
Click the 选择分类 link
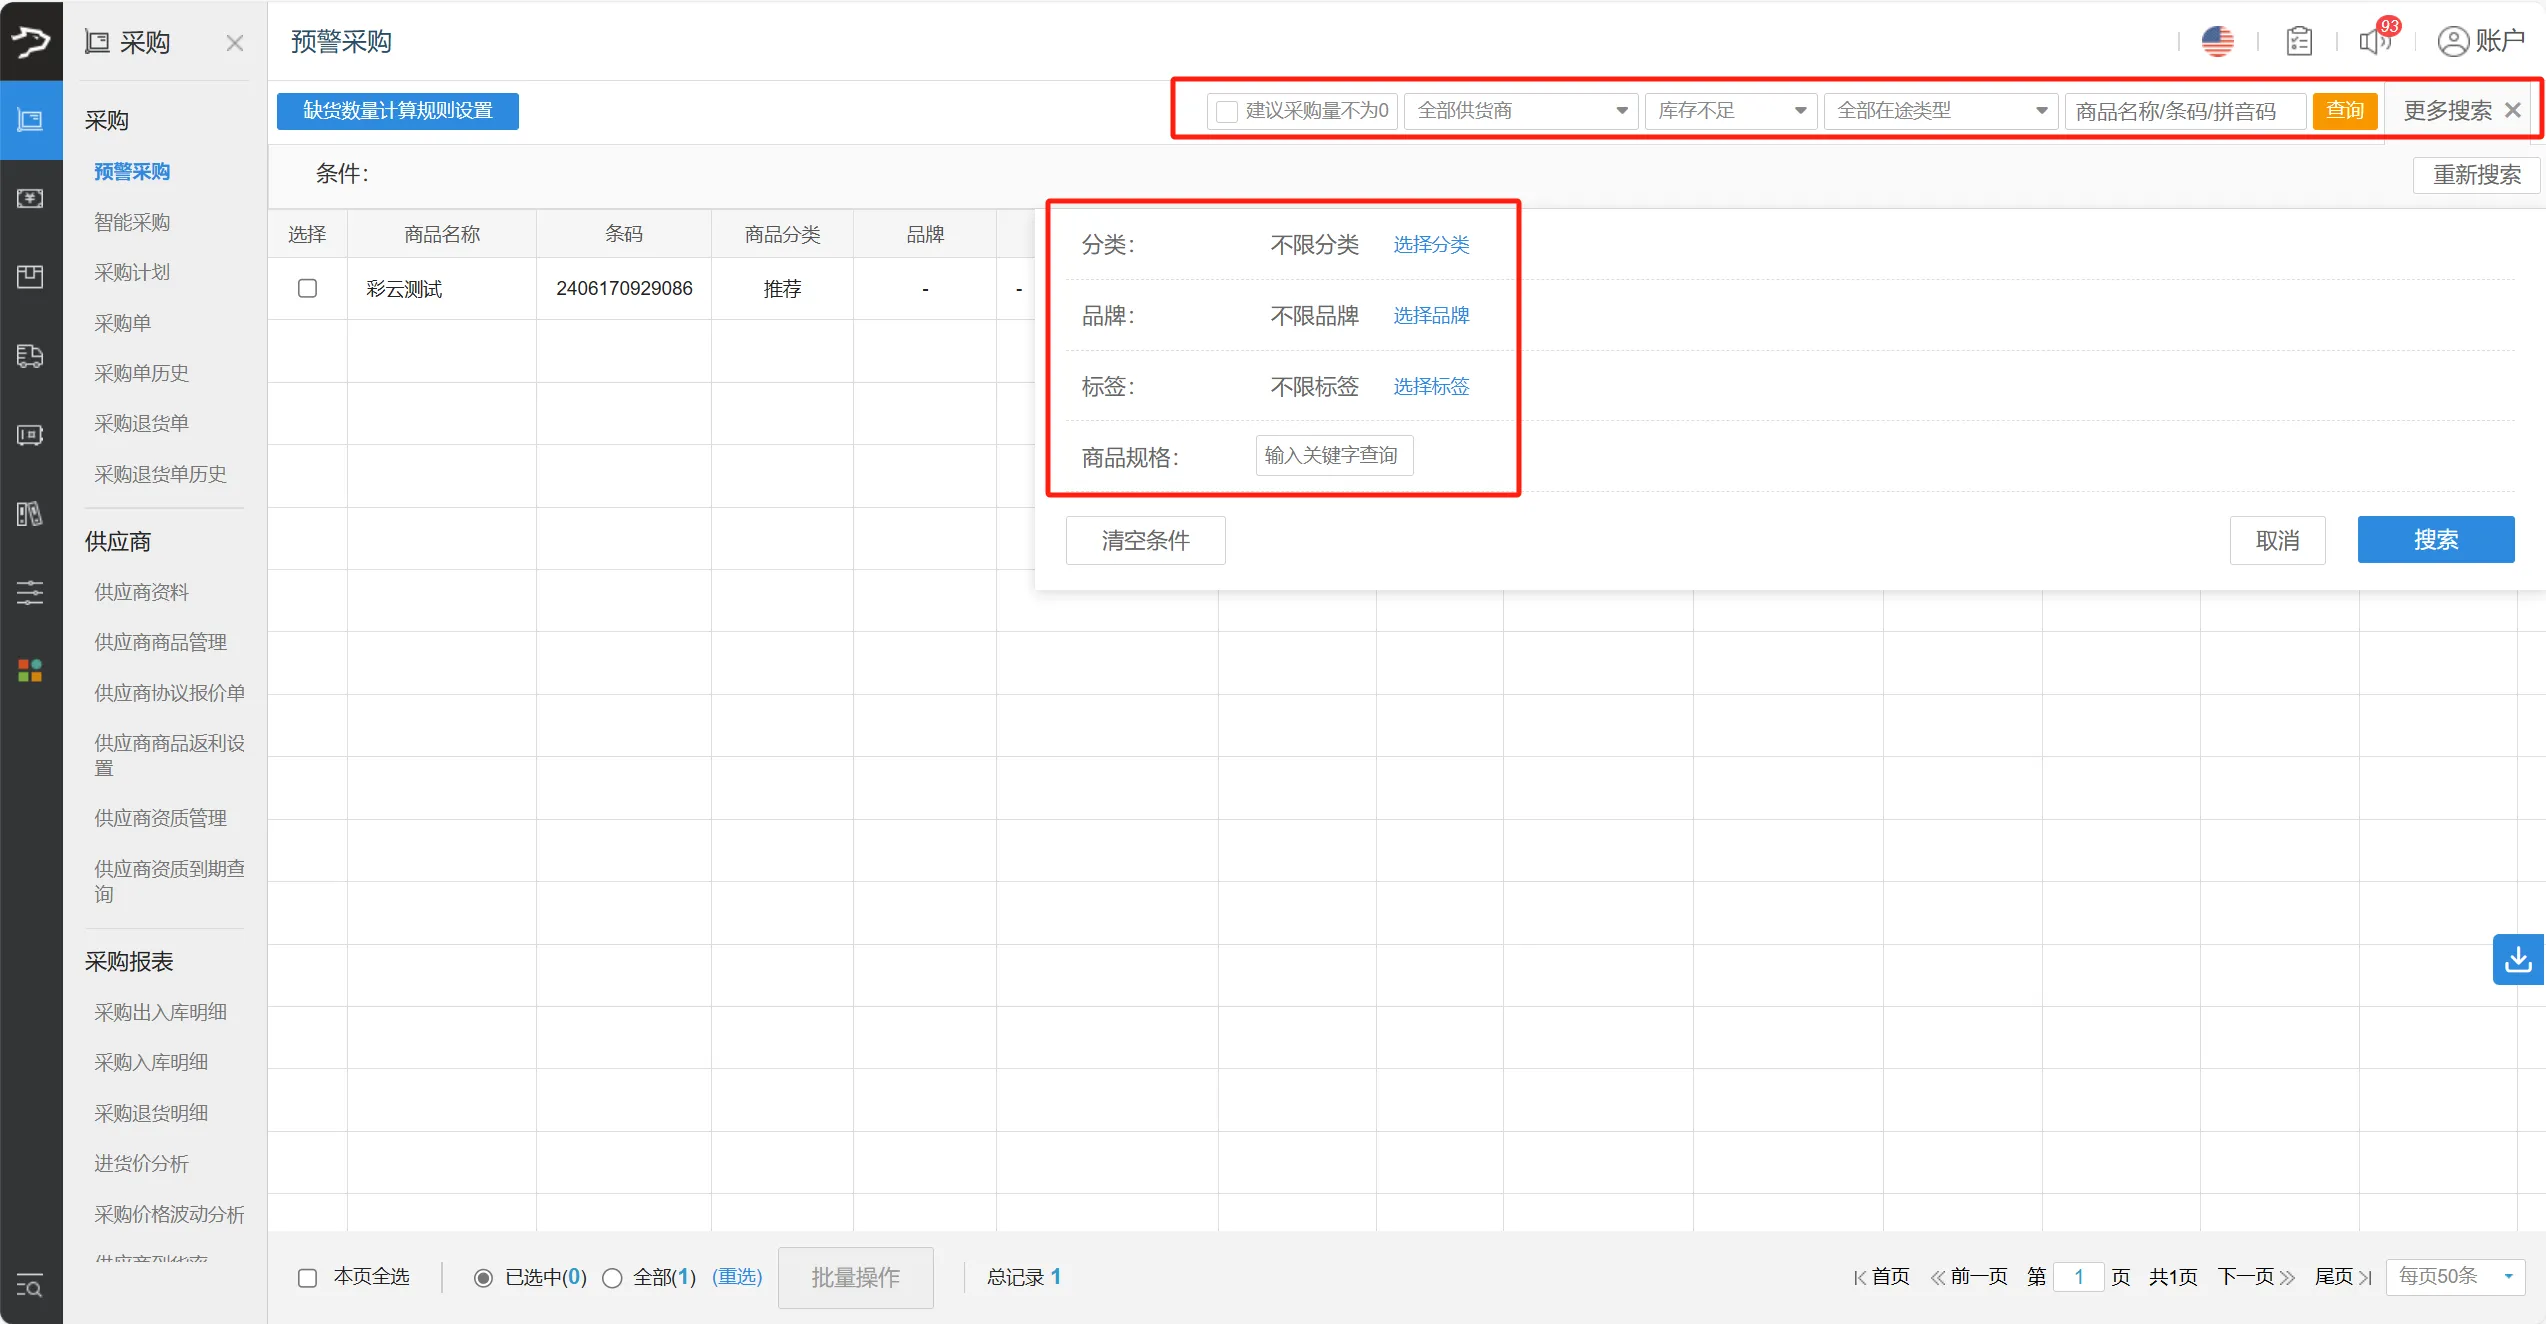coord(1431,245)
